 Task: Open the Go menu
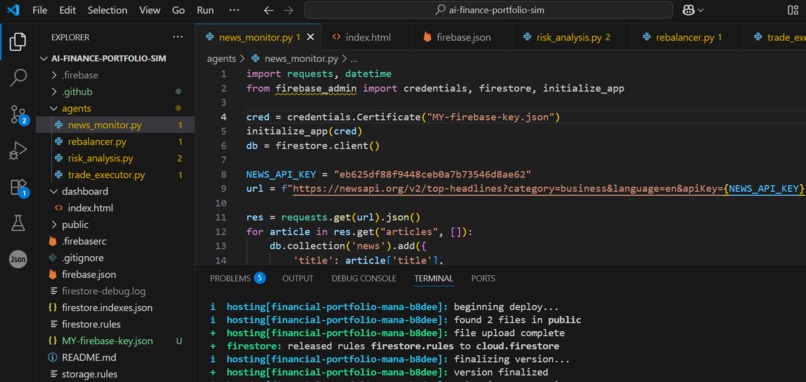[178, 10]
